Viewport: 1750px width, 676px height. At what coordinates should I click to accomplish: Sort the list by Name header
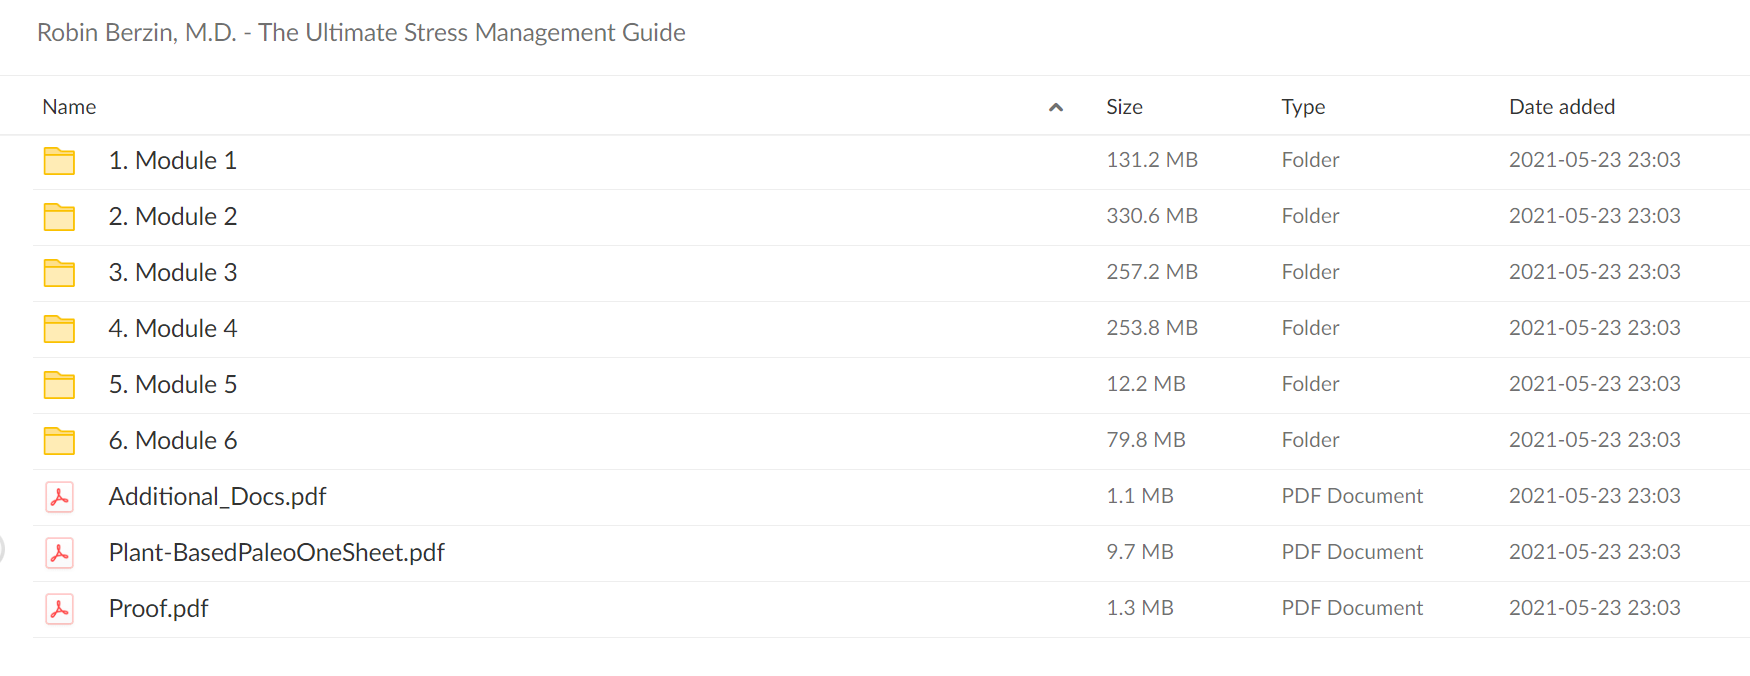pyautogui.click(x=69, y=107)
